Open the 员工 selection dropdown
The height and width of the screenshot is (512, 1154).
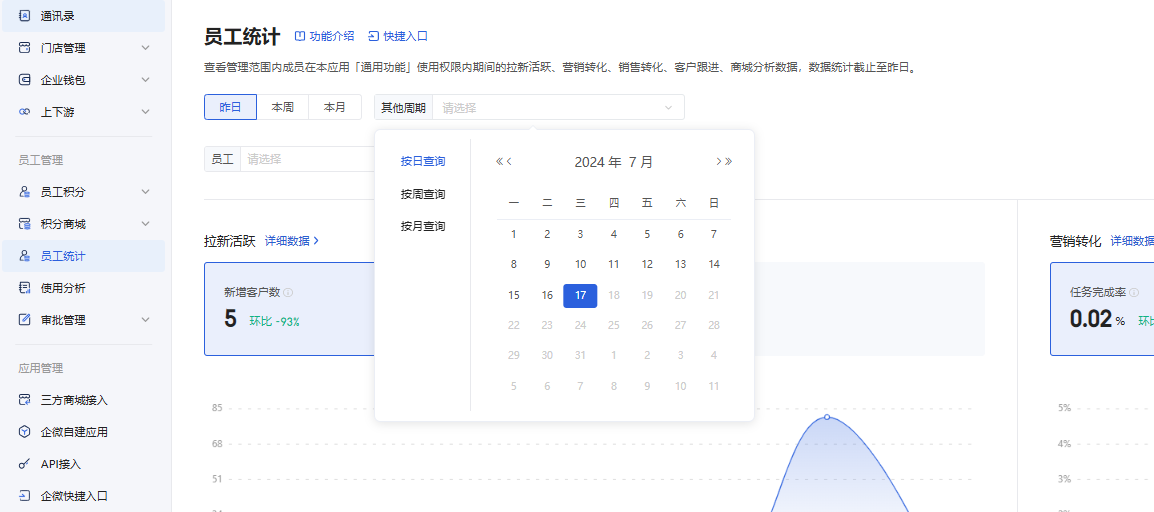coord(309,159)
